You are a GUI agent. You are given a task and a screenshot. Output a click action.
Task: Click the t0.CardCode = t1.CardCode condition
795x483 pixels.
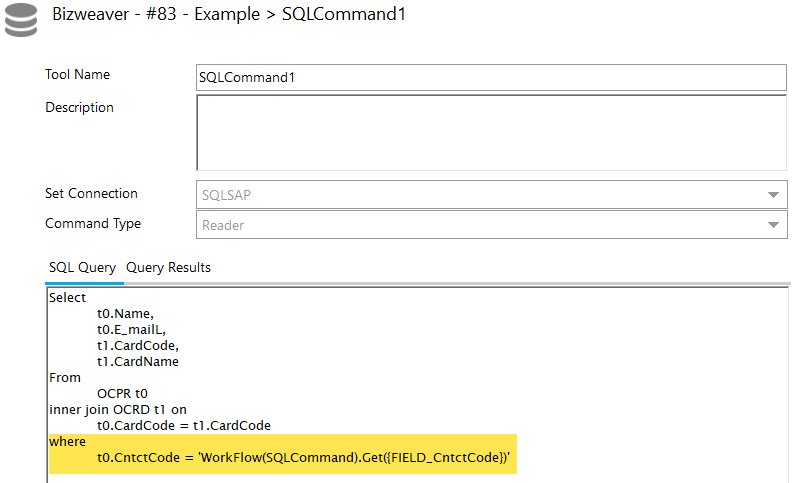coord(184,426)
